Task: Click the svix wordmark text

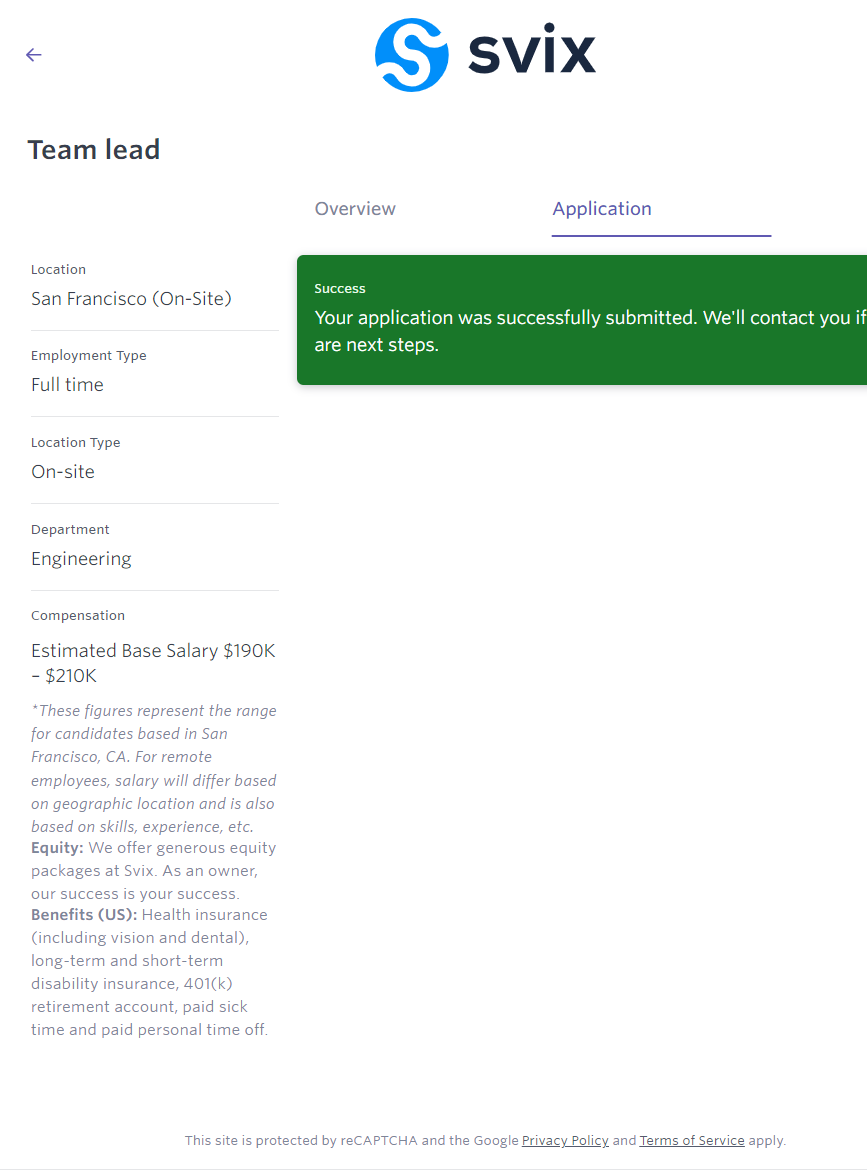Action: tap(532, 54)
